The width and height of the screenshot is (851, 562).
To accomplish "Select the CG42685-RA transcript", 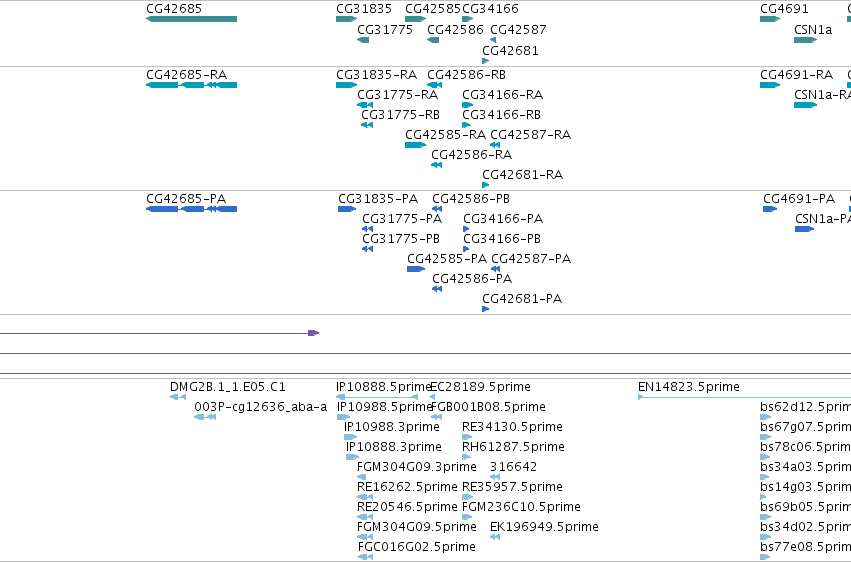I will point(192,85).
